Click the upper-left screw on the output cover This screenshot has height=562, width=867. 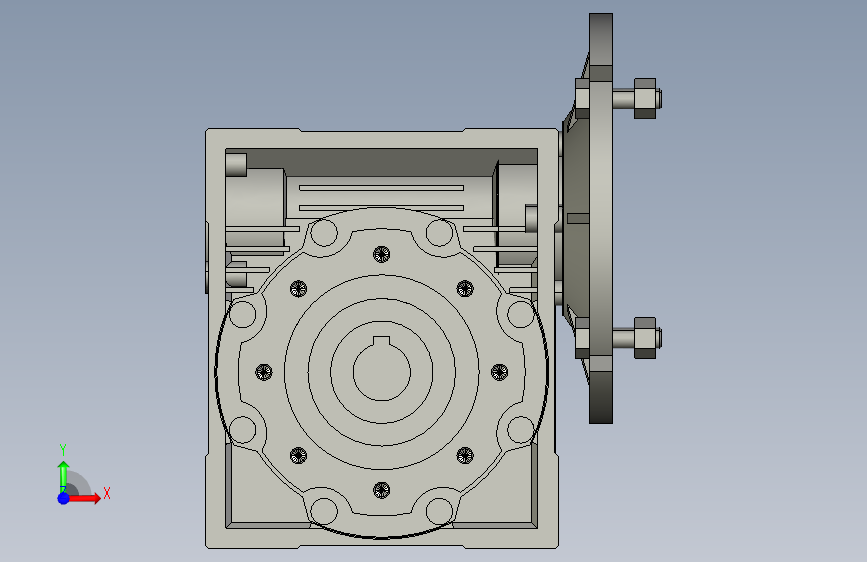point(299,289)
